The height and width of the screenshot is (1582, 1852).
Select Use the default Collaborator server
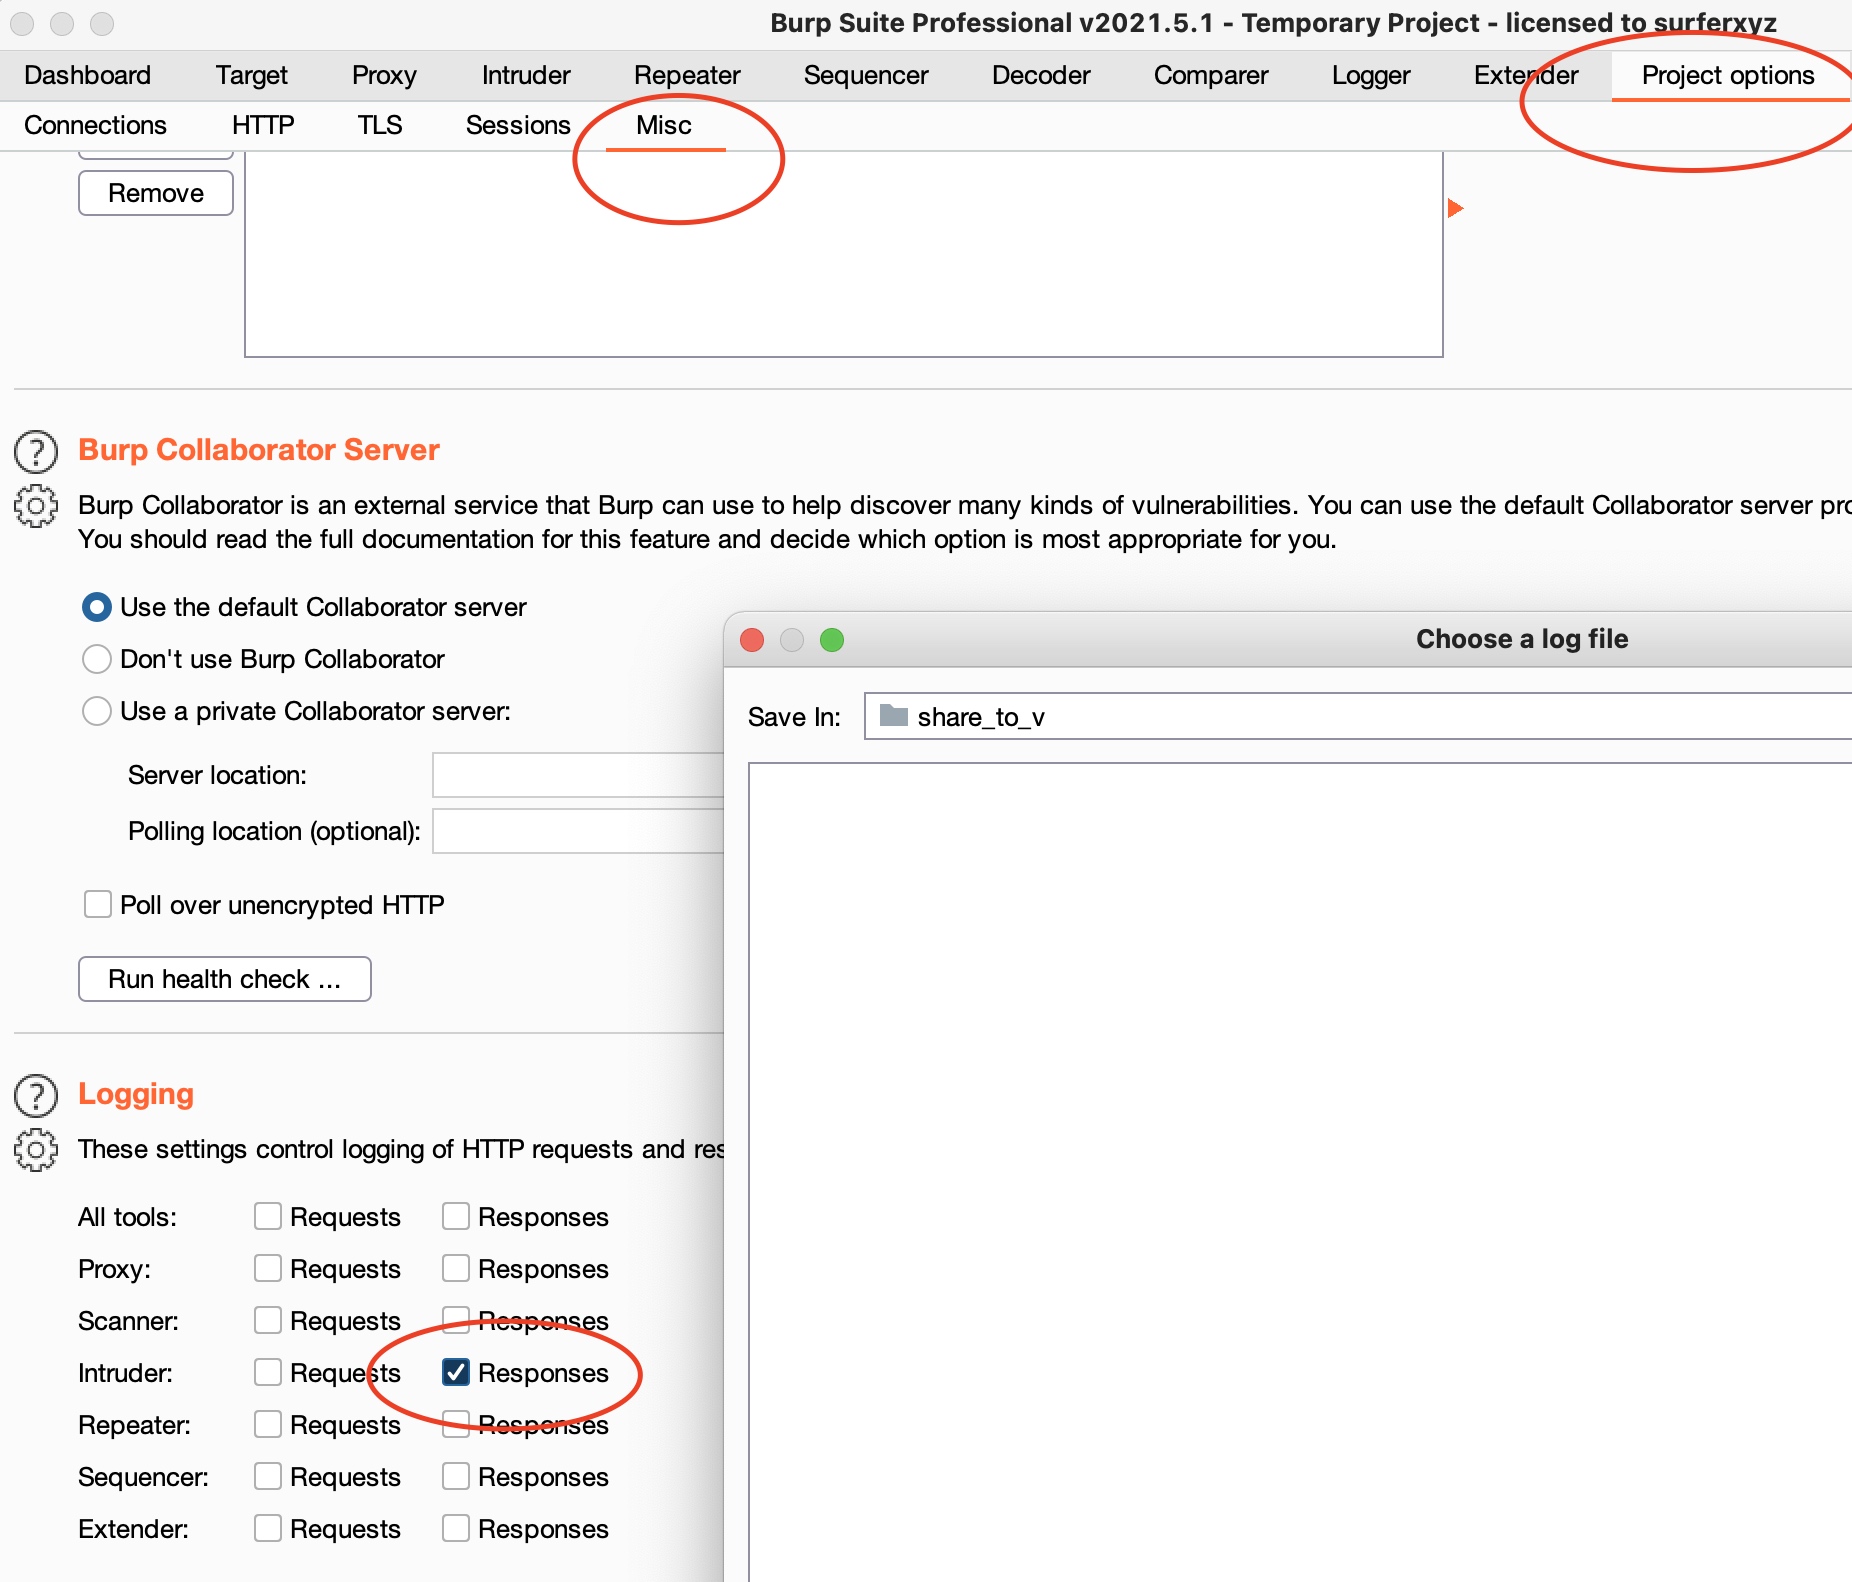pos(97,607)
